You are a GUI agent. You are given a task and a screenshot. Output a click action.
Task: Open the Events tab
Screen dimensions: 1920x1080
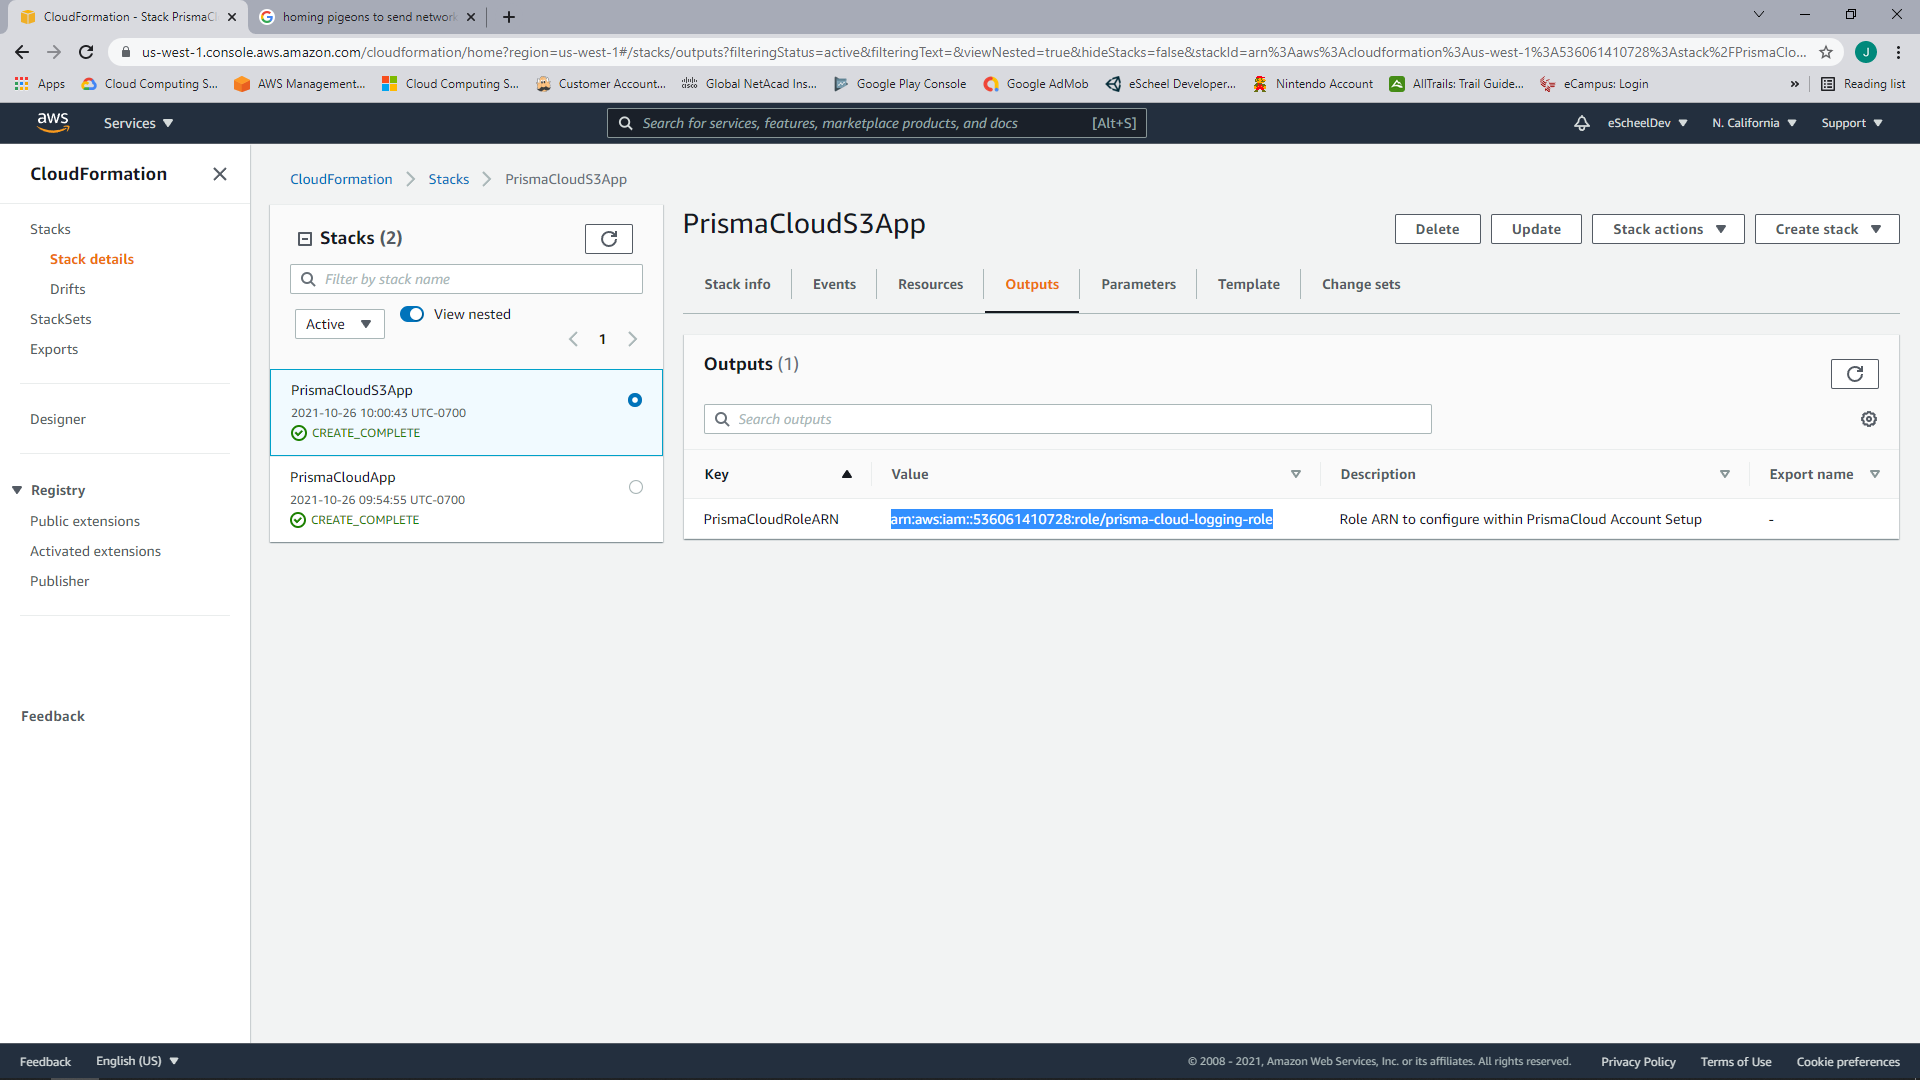pos(834,284)
